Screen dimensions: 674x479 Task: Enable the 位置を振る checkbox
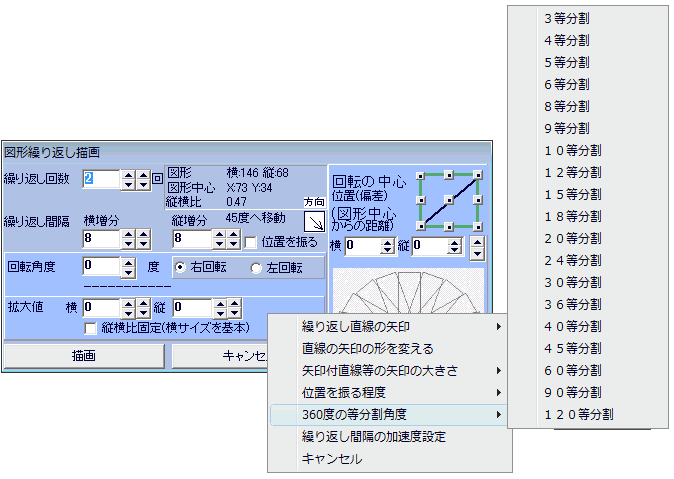251,240
